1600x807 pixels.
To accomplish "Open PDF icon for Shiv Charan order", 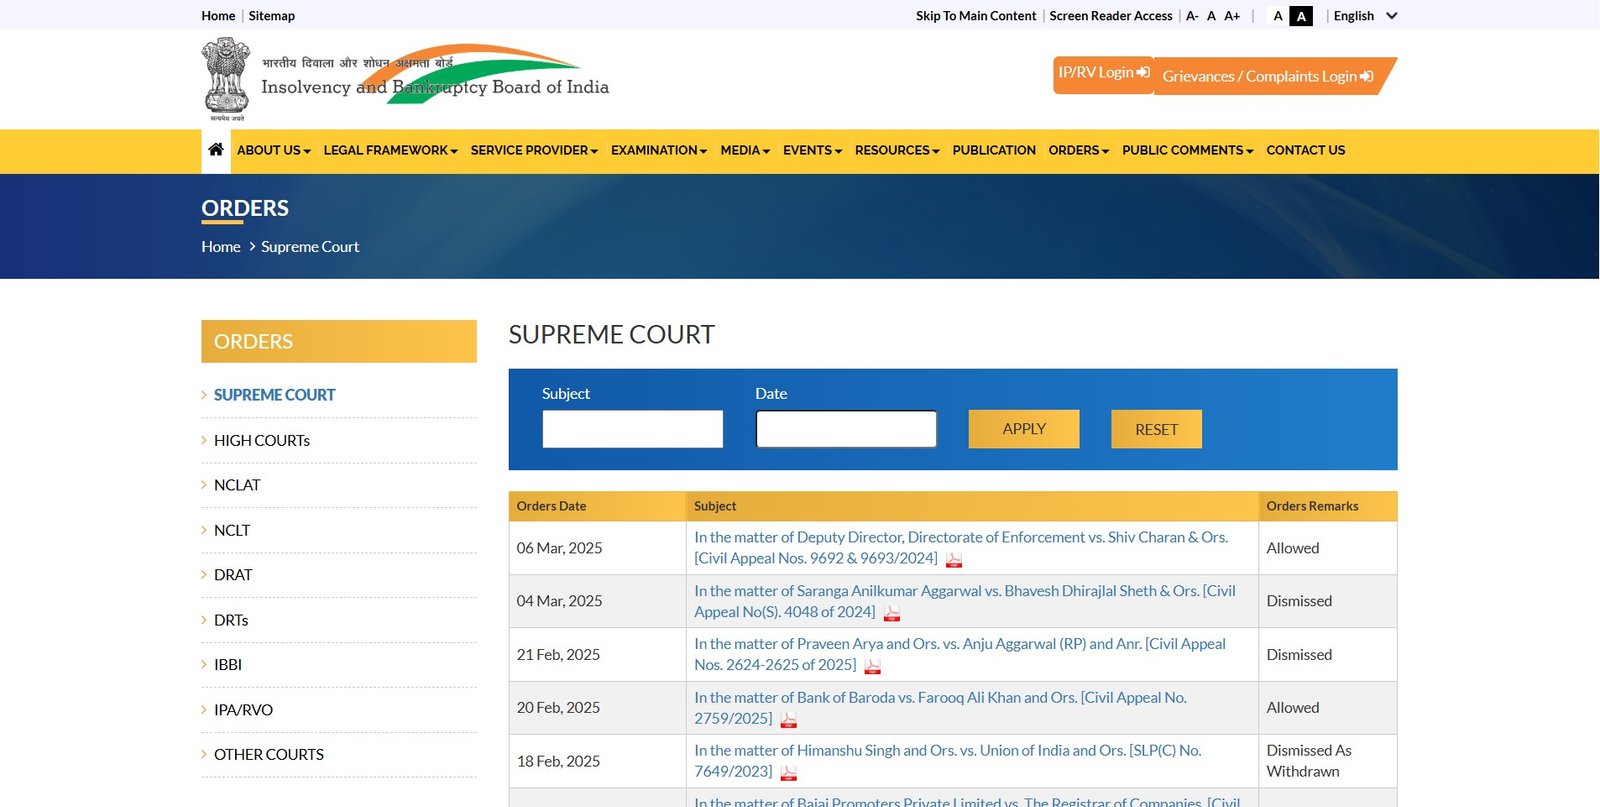I will coord(954,560).
